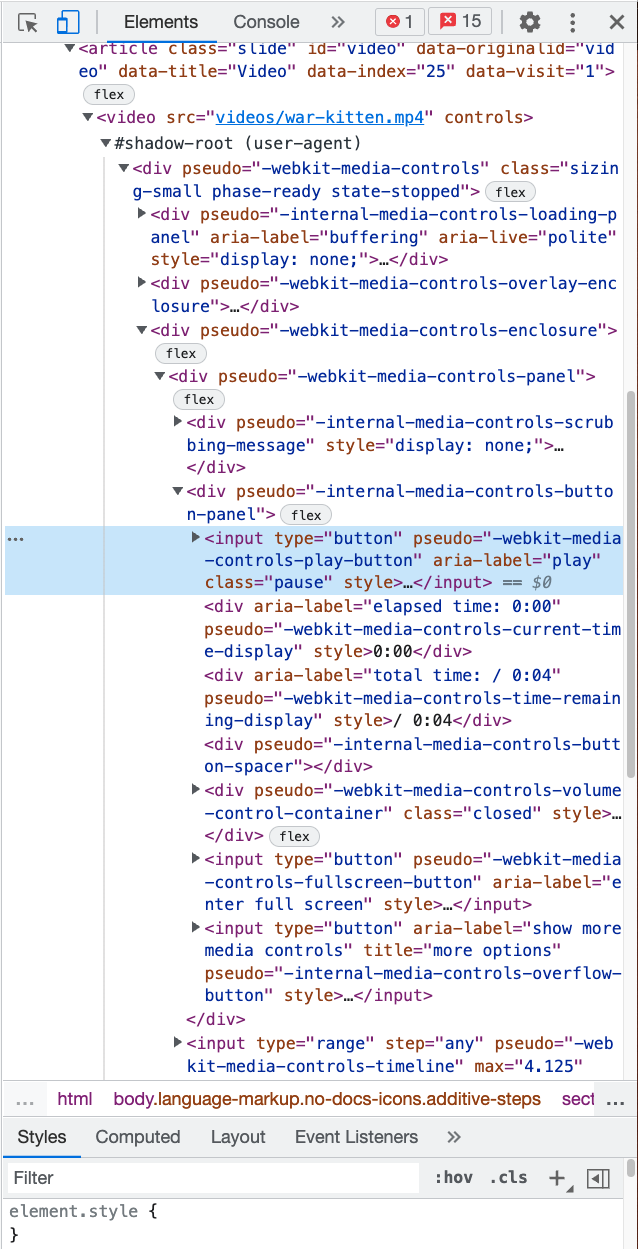
Task: Toggle the computed styles sidebar icon
Action: (x=598, y=1178)
